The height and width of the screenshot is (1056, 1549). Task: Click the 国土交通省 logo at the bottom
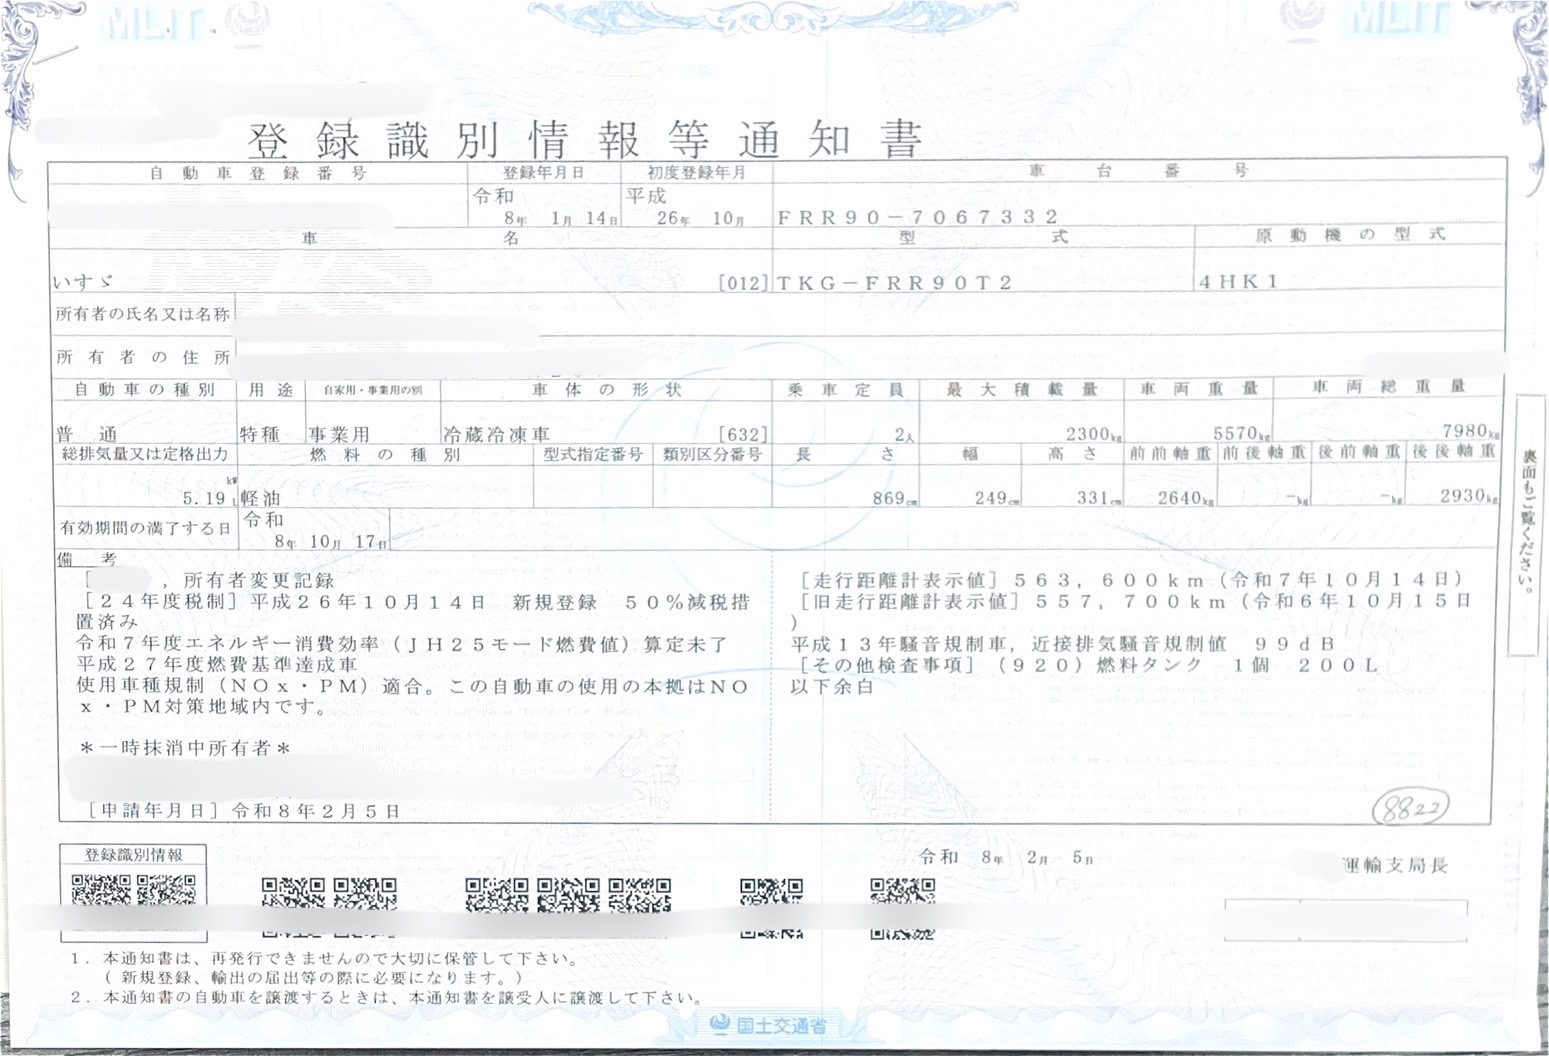[x=769, y=1025]
